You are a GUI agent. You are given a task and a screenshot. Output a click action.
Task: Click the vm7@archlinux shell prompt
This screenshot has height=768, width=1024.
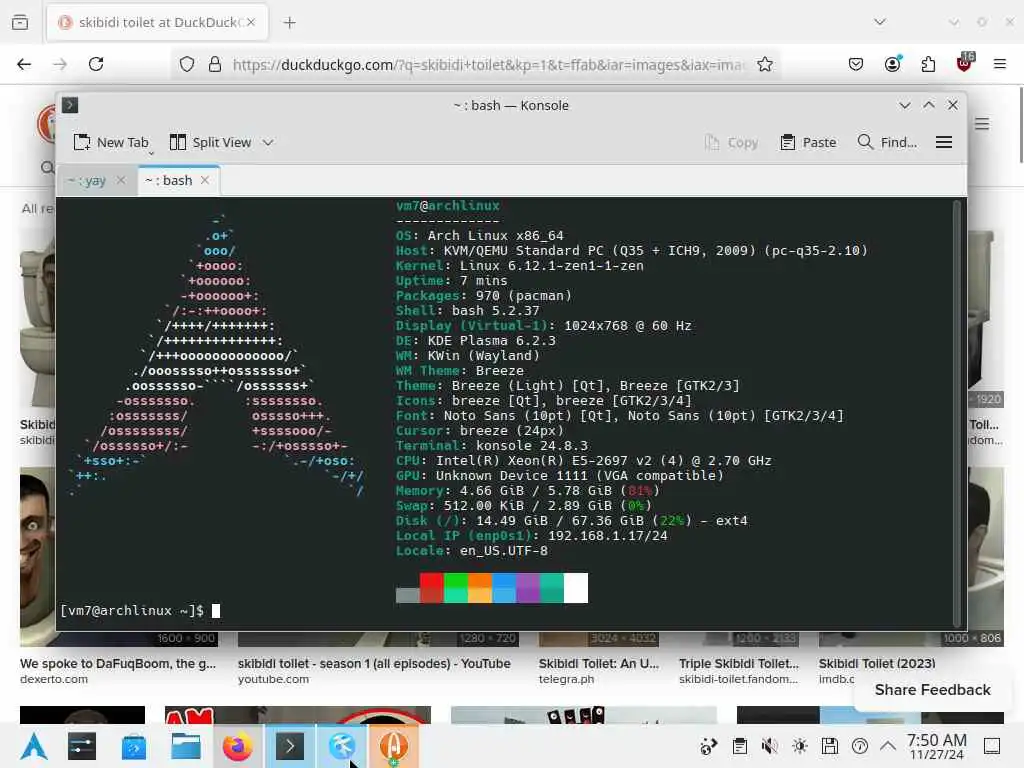[132, 611]
